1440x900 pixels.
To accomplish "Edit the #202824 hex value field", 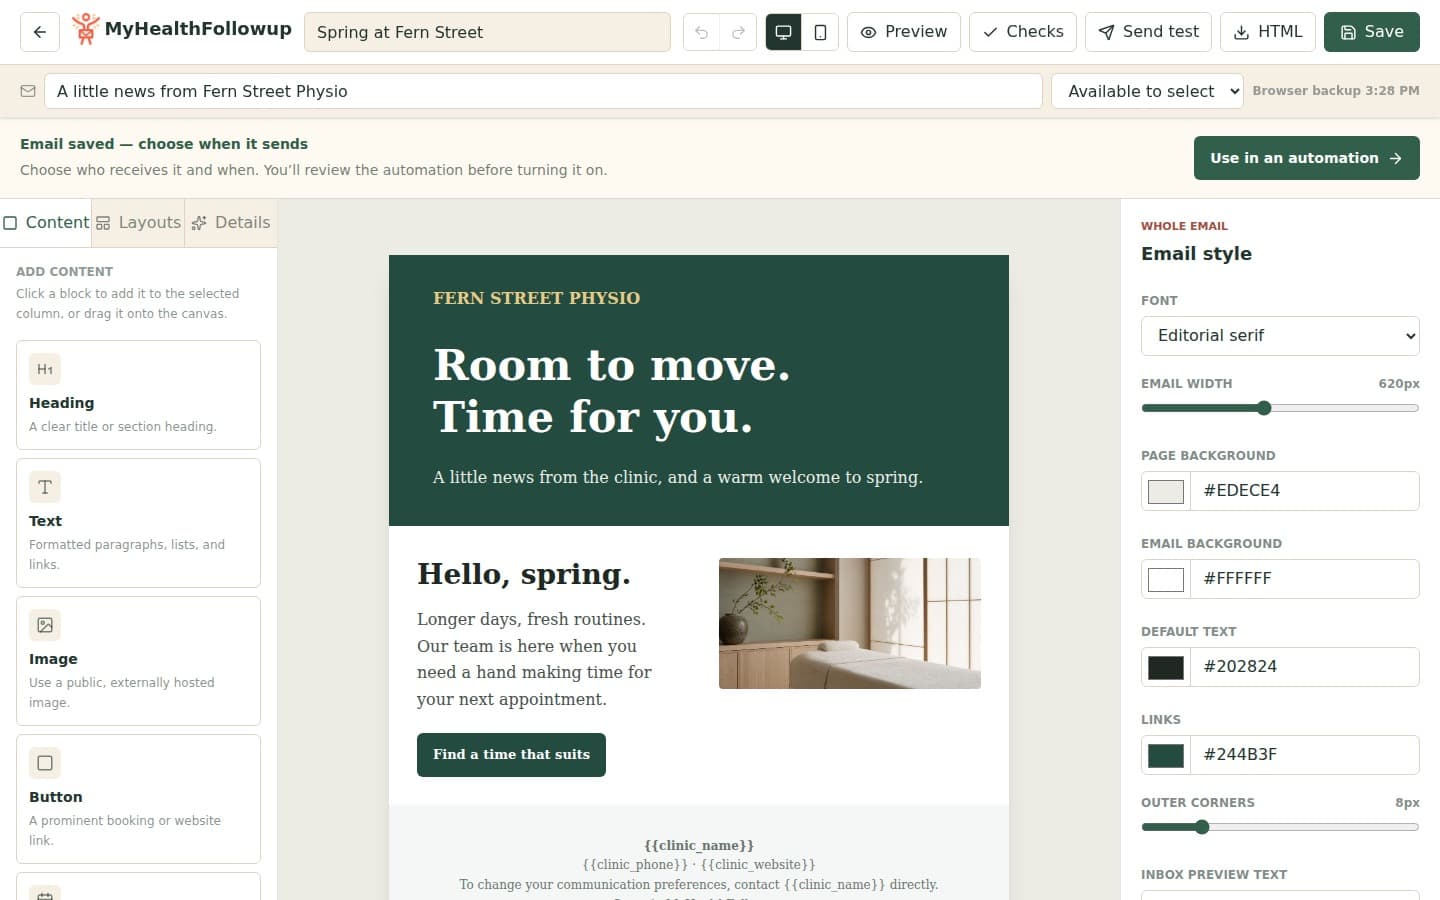I will click(x=1305, y=667).
